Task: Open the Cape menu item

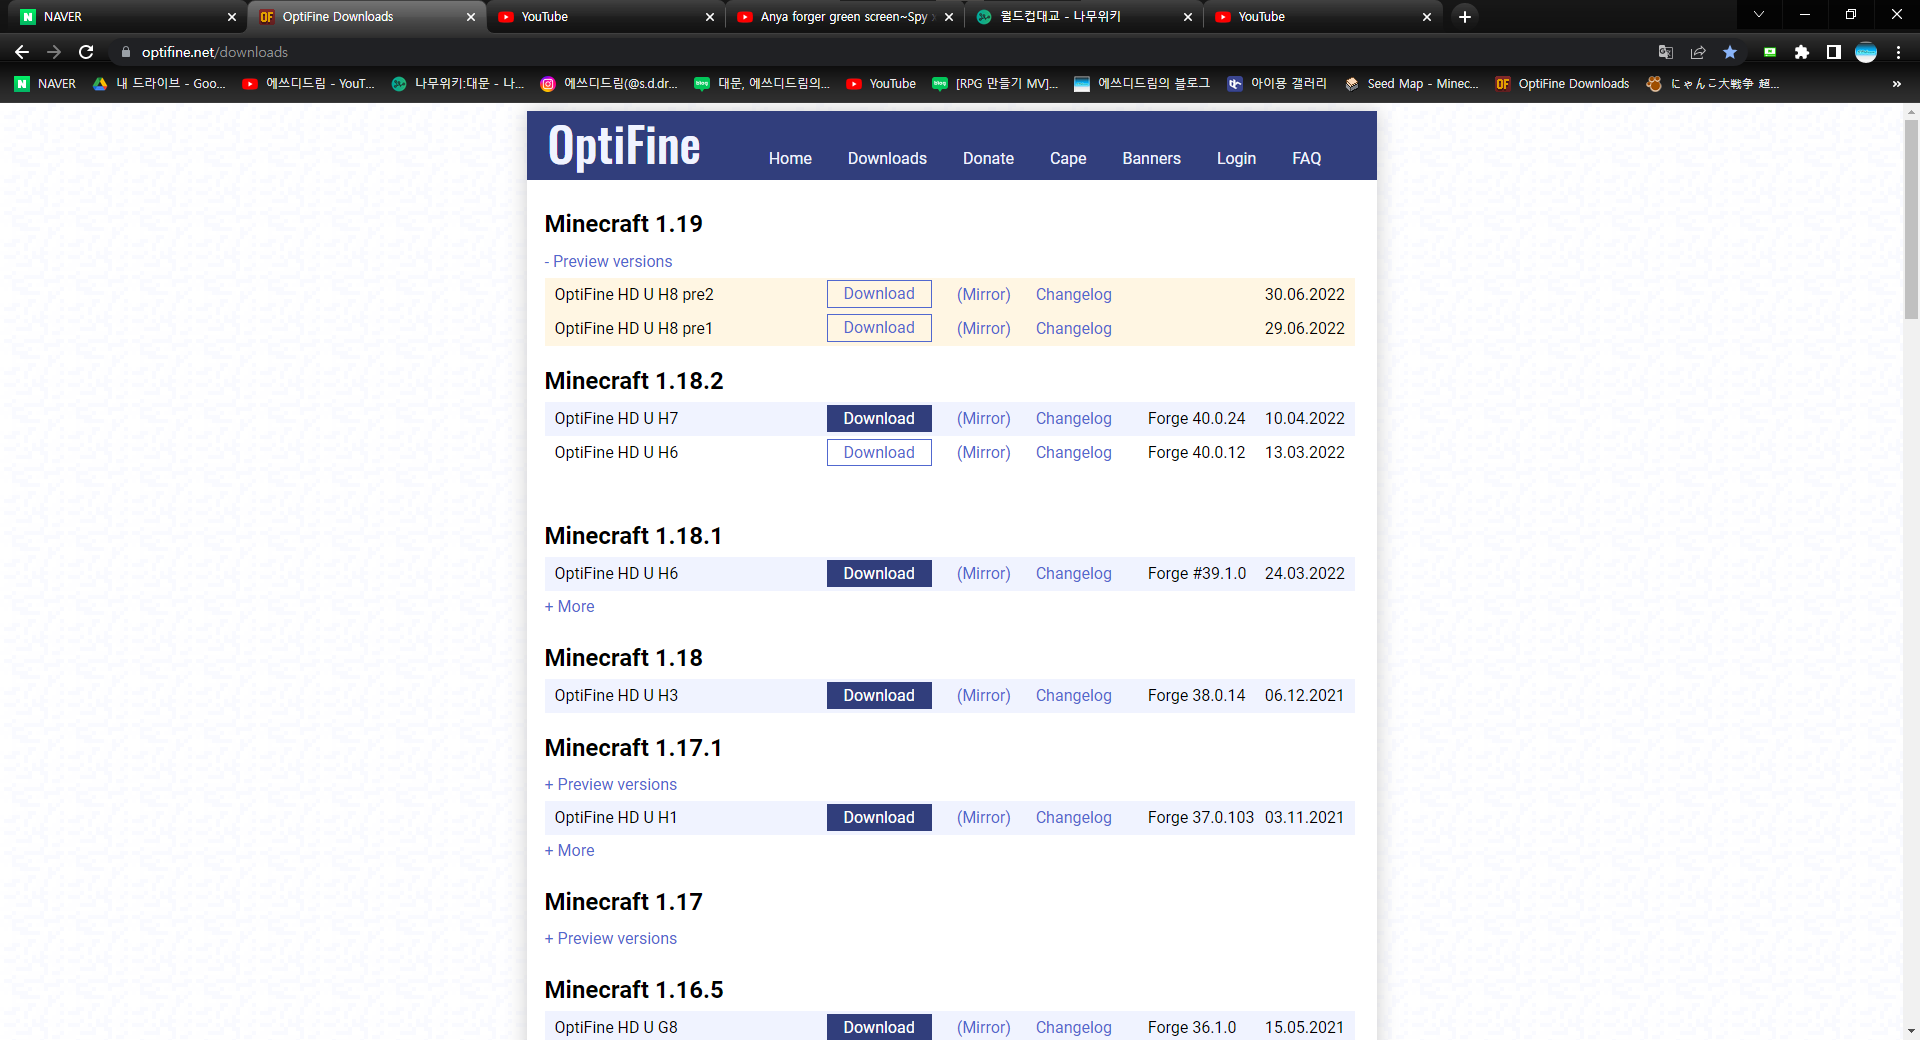Action: 1068,158
